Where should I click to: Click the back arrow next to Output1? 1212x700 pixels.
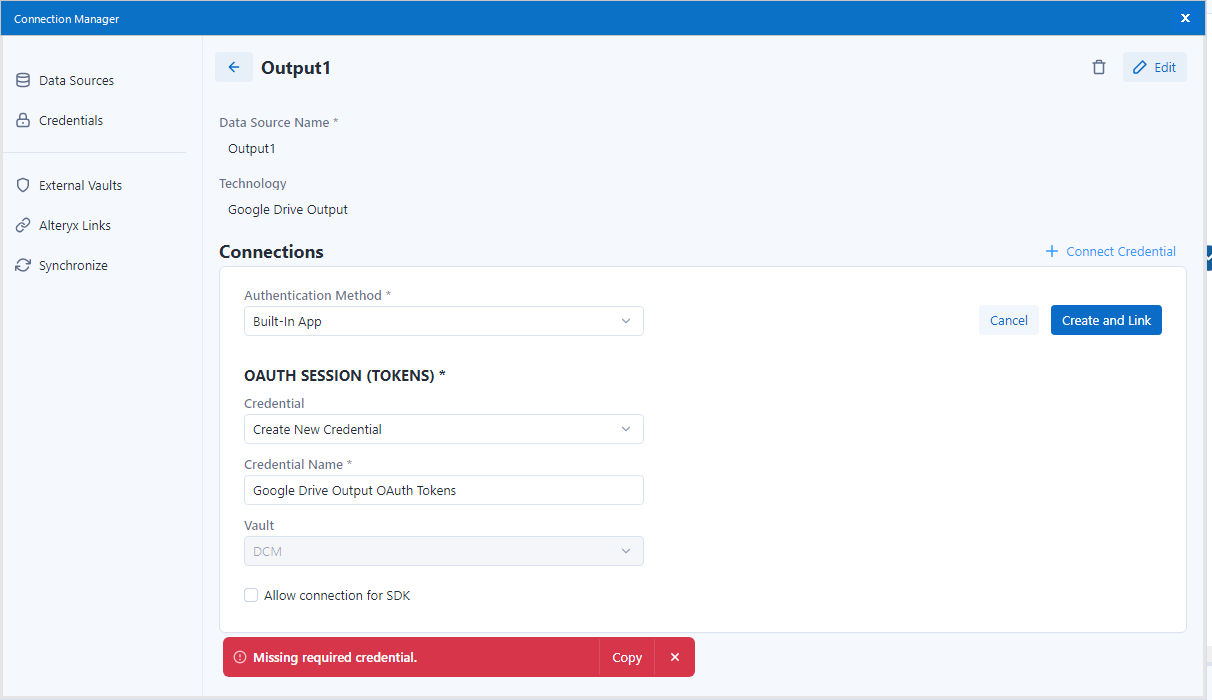click(233, 67)
